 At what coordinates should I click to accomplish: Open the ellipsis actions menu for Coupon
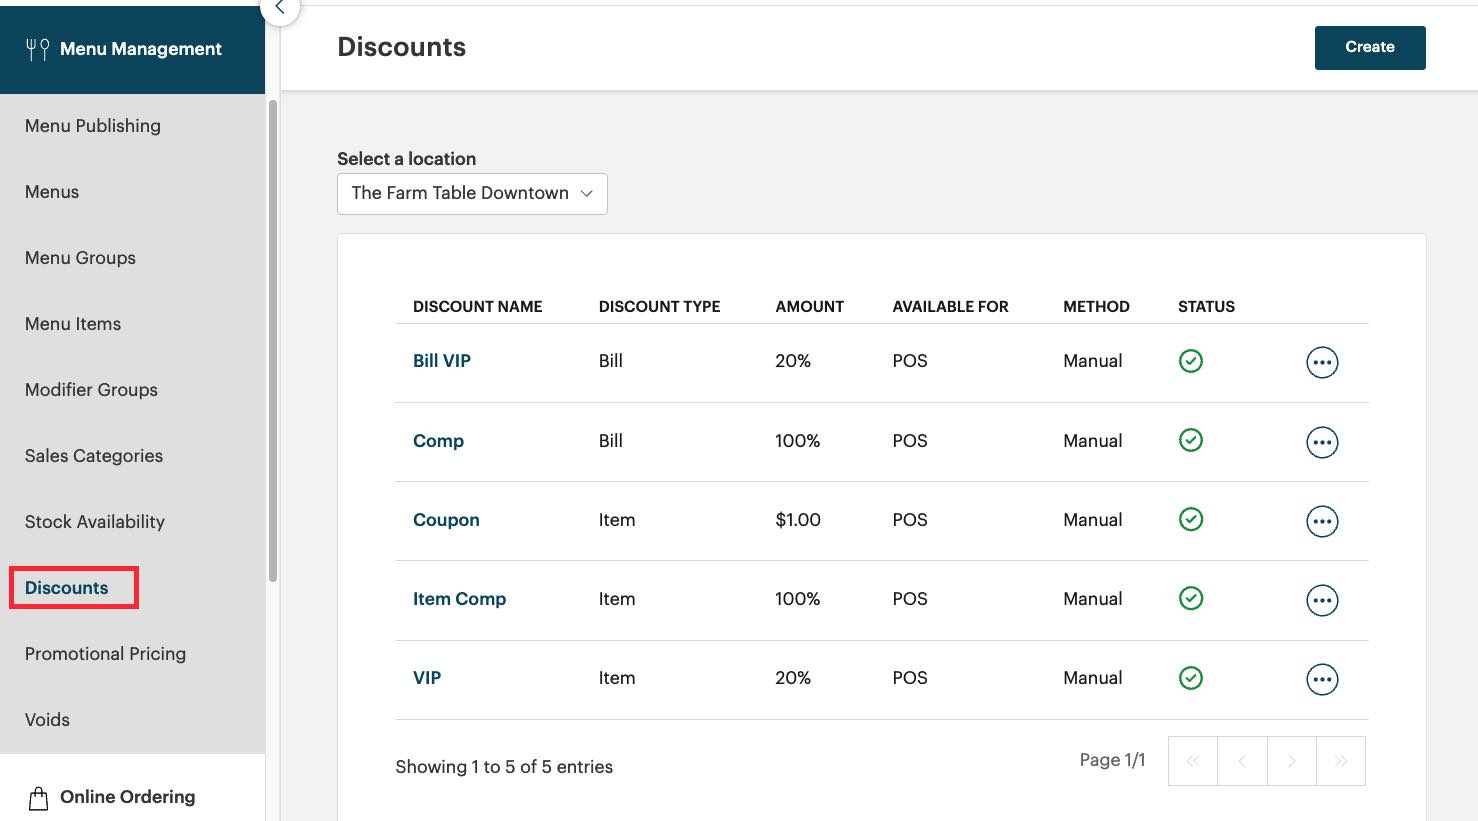1322,520
